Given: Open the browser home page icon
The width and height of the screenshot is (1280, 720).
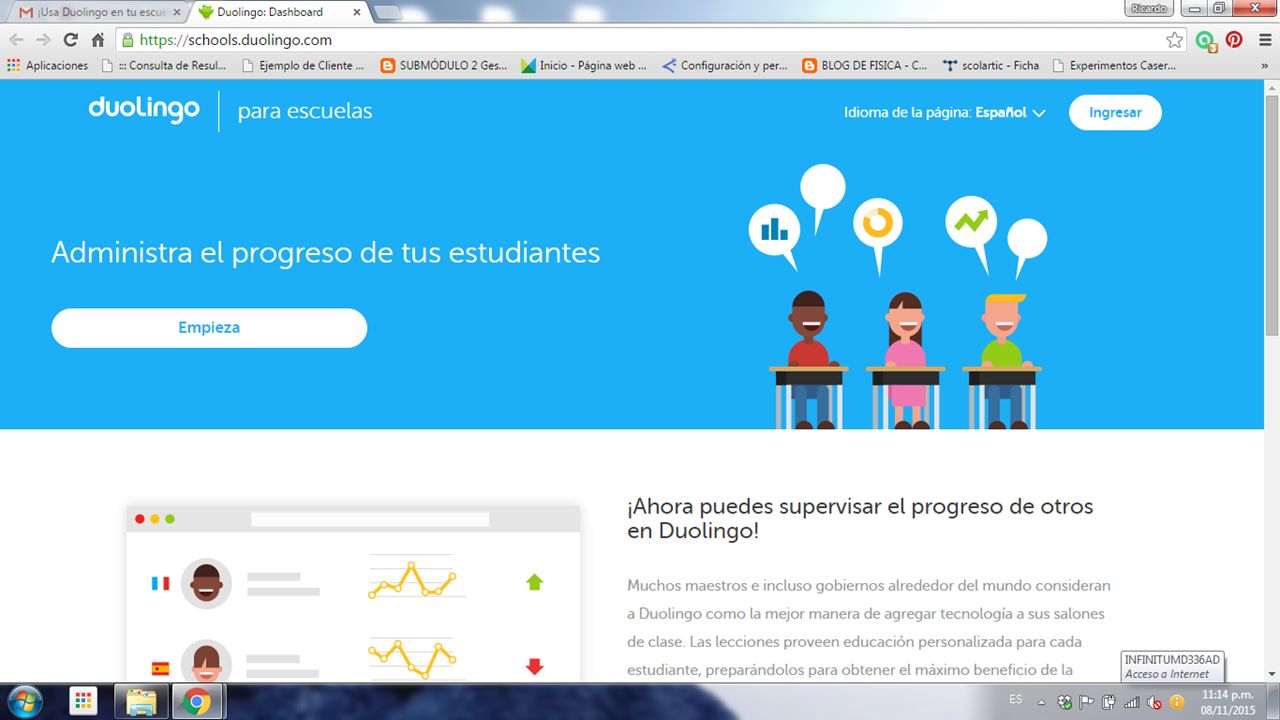Looking at the screenshot, I should 97,40.
